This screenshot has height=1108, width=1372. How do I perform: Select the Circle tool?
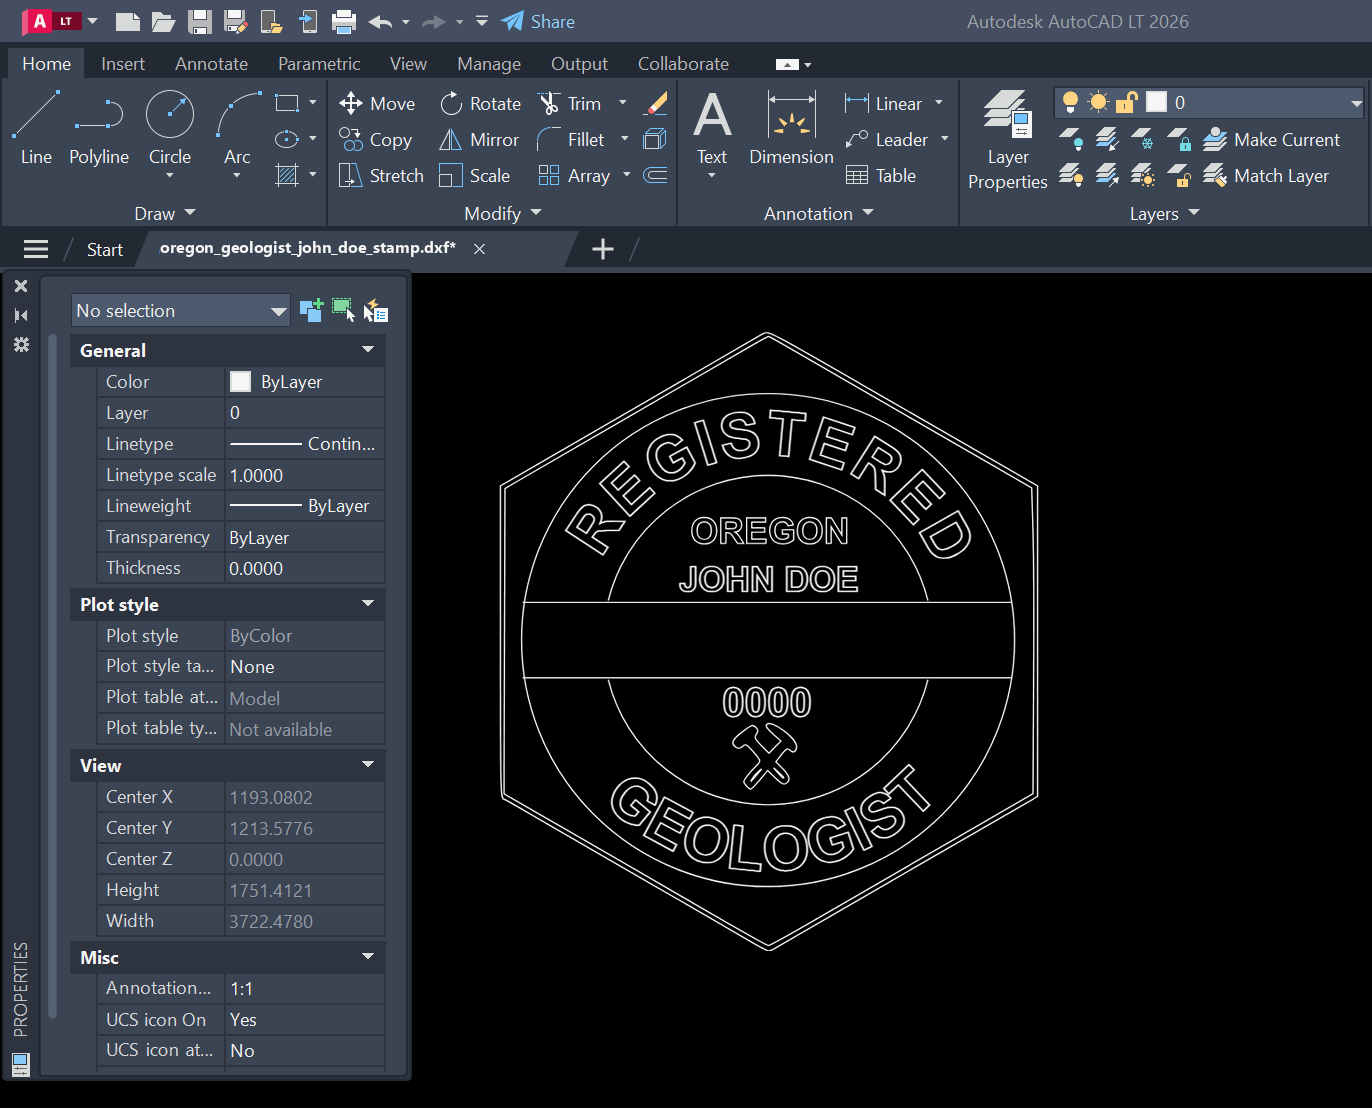point(170,128)
